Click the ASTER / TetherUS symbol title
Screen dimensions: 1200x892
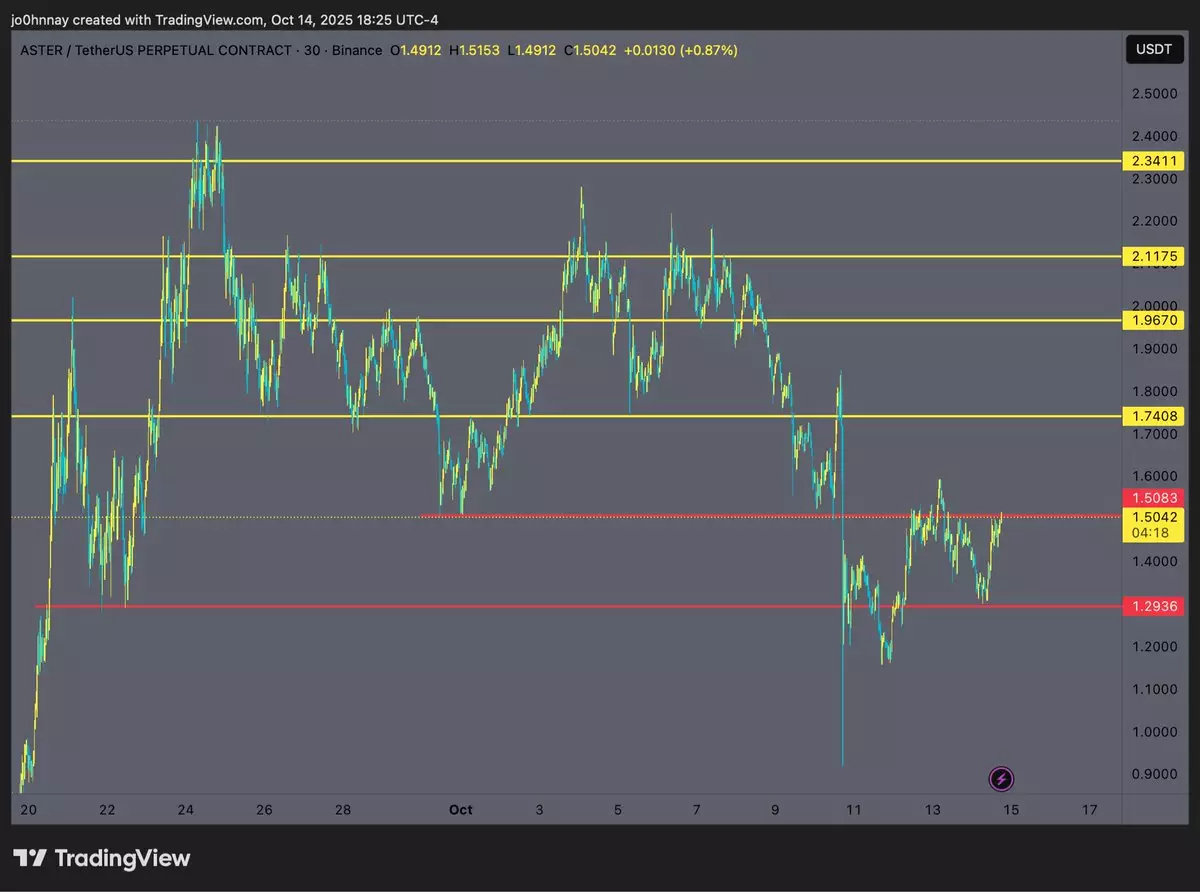point(156,50)
